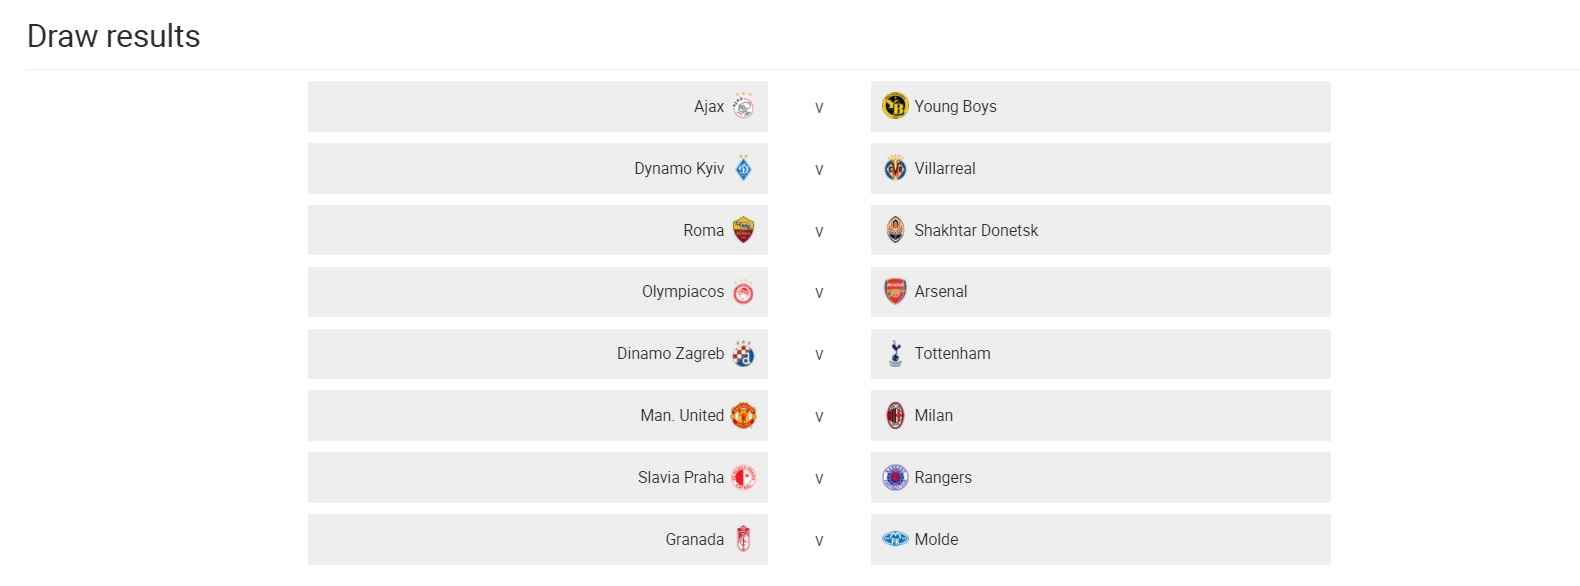Open the Olympiacos team link
This screenshot has height=586, width=1580.
pyautogui.click(x=683, y=291)
